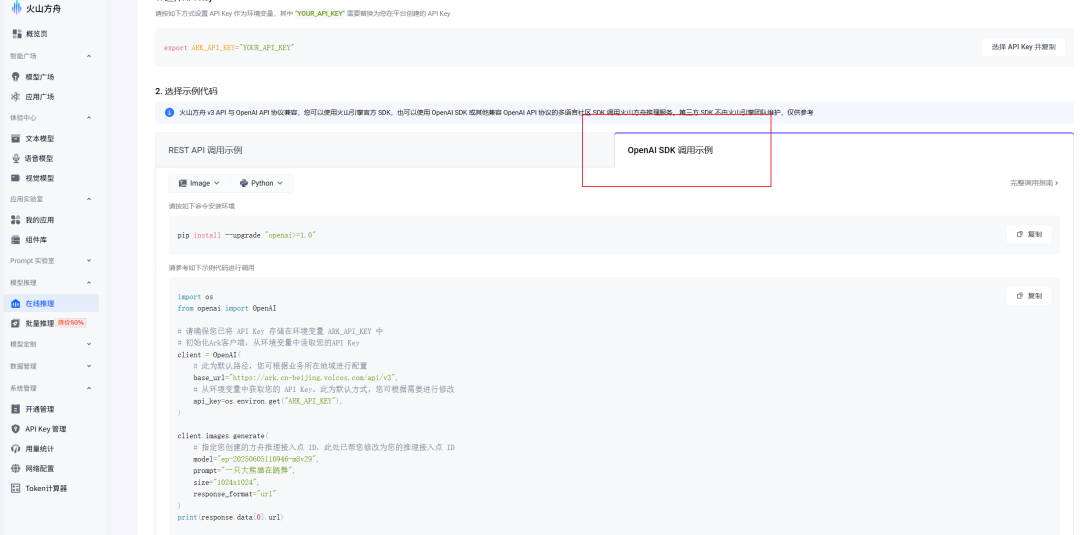
Task: Copy the Python sample code block
Action: pos(1029,296)
